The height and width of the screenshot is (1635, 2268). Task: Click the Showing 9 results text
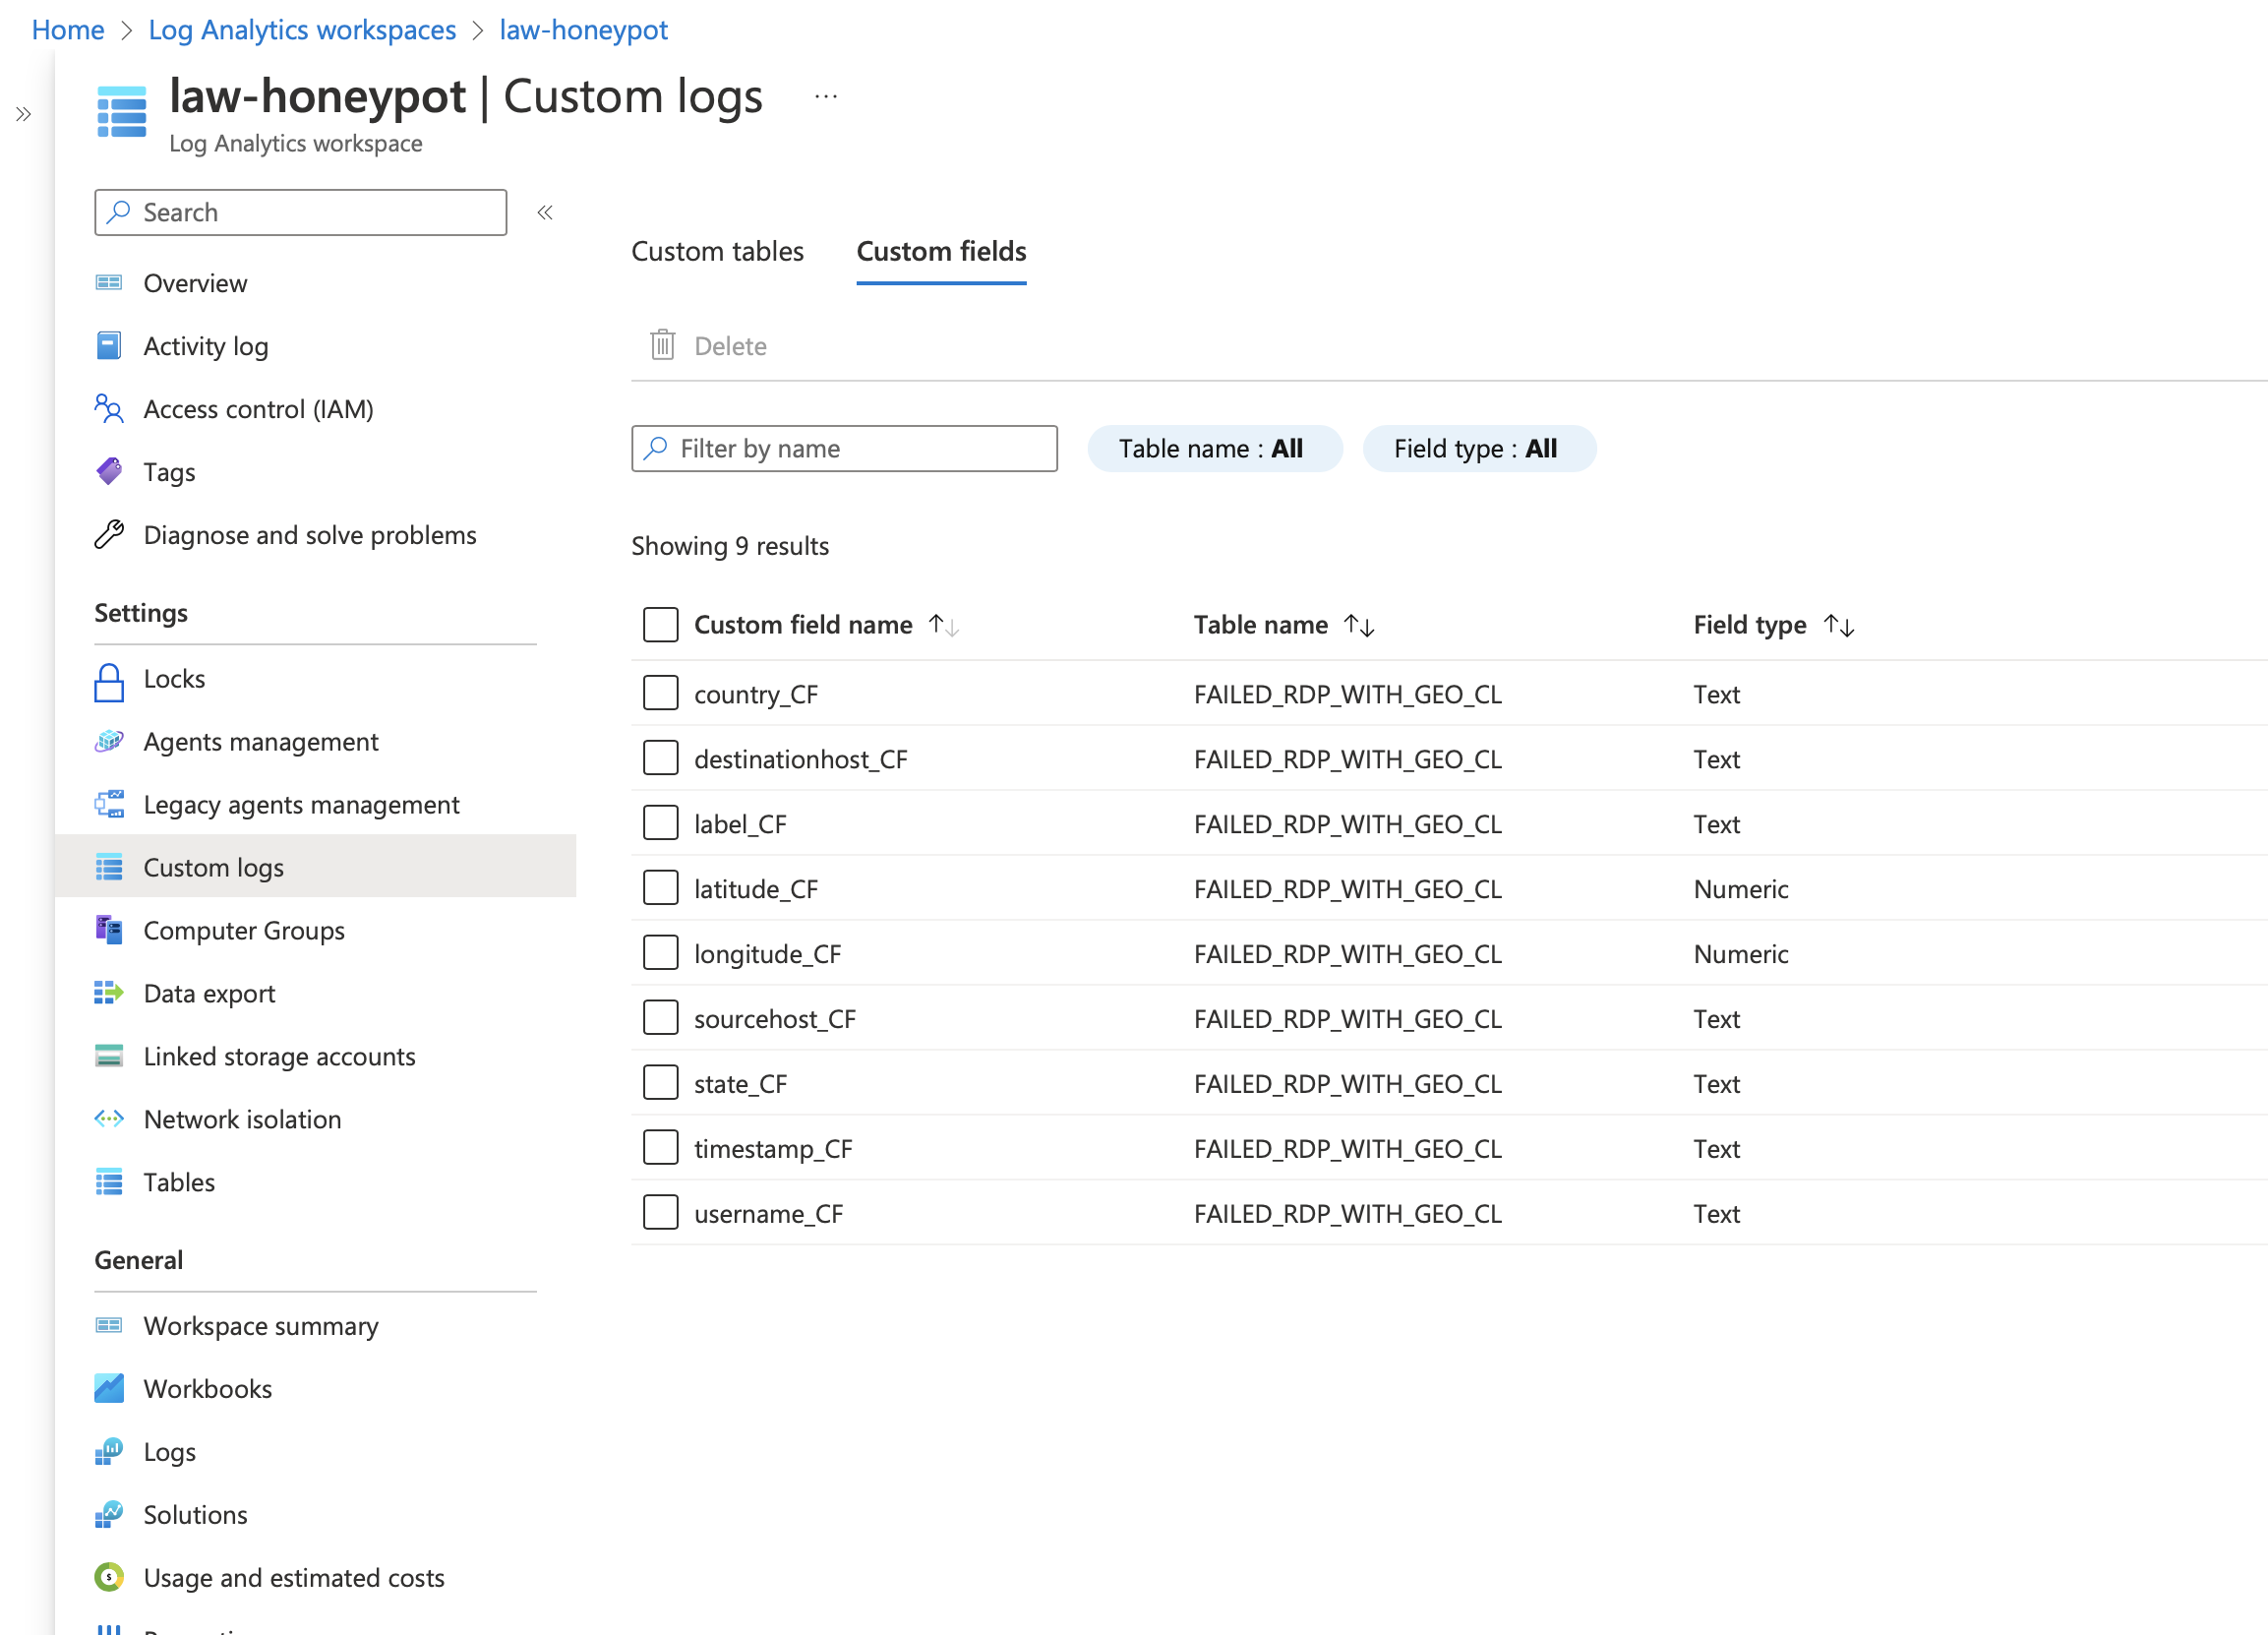[x=730, y=546]
